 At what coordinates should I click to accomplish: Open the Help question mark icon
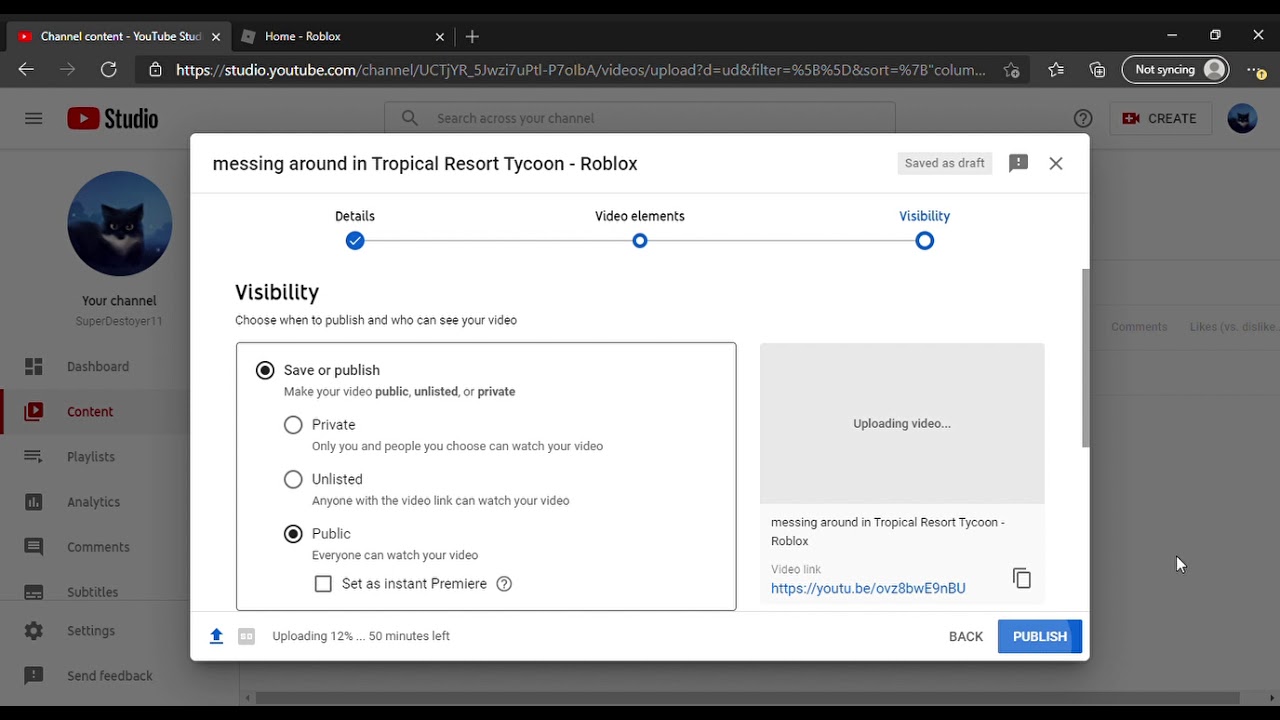click(1082, 118)
